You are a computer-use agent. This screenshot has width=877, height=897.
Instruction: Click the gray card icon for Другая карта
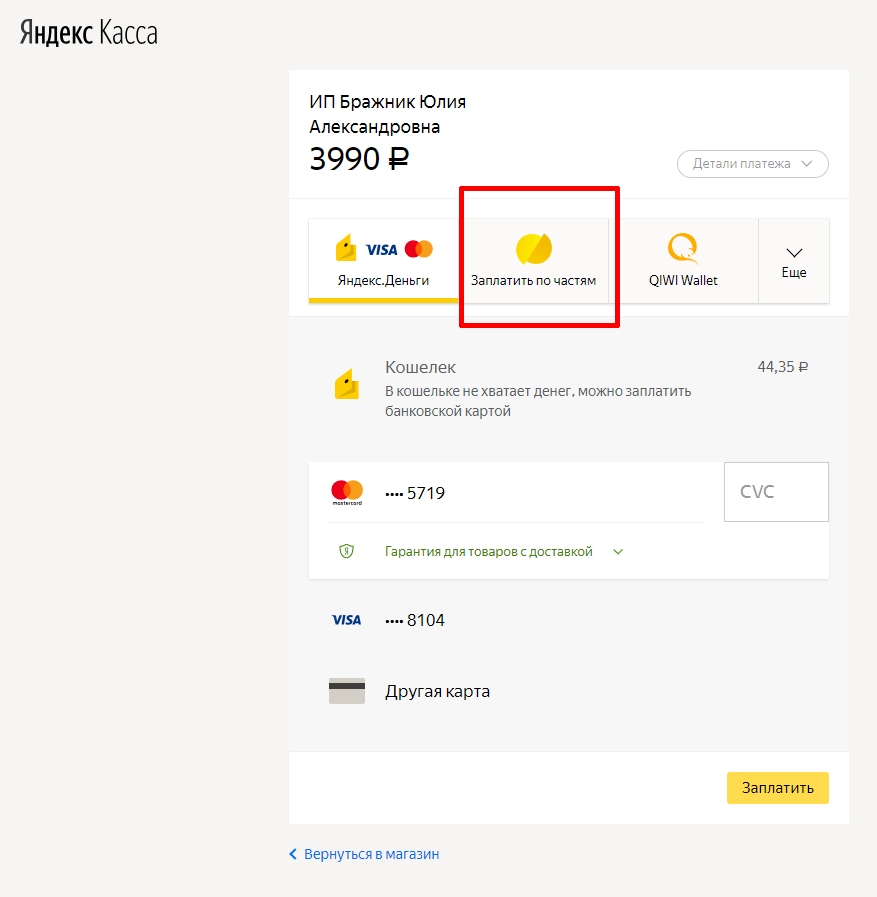coord(347,691)
